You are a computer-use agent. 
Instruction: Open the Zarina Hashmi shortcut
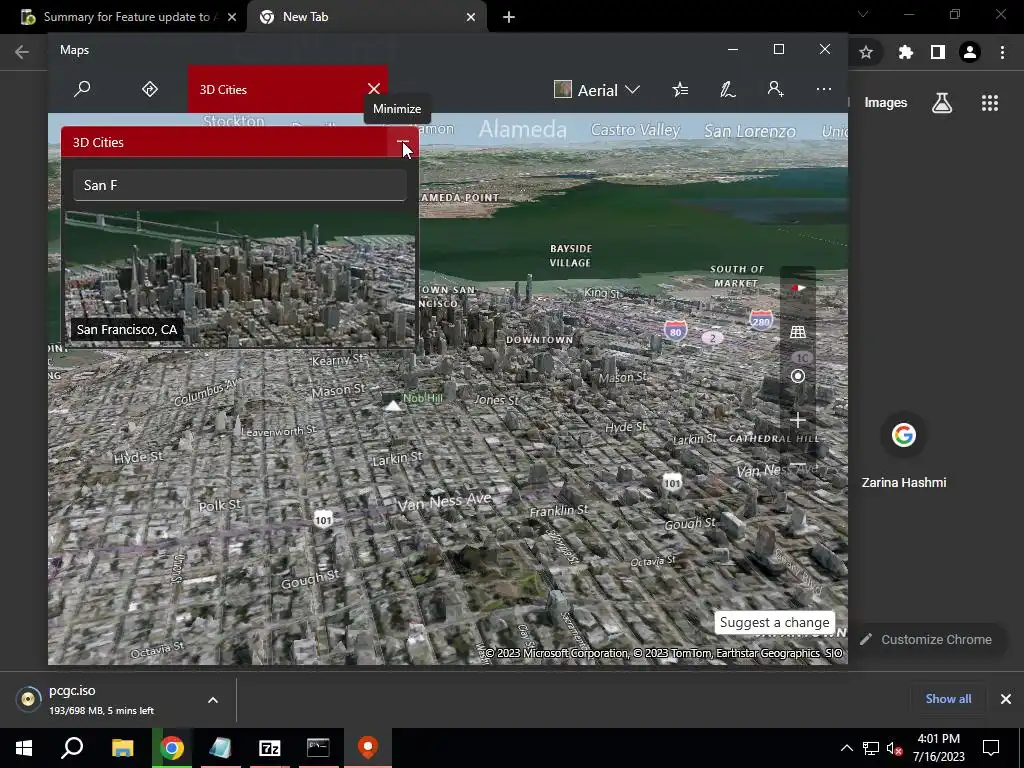904,451
